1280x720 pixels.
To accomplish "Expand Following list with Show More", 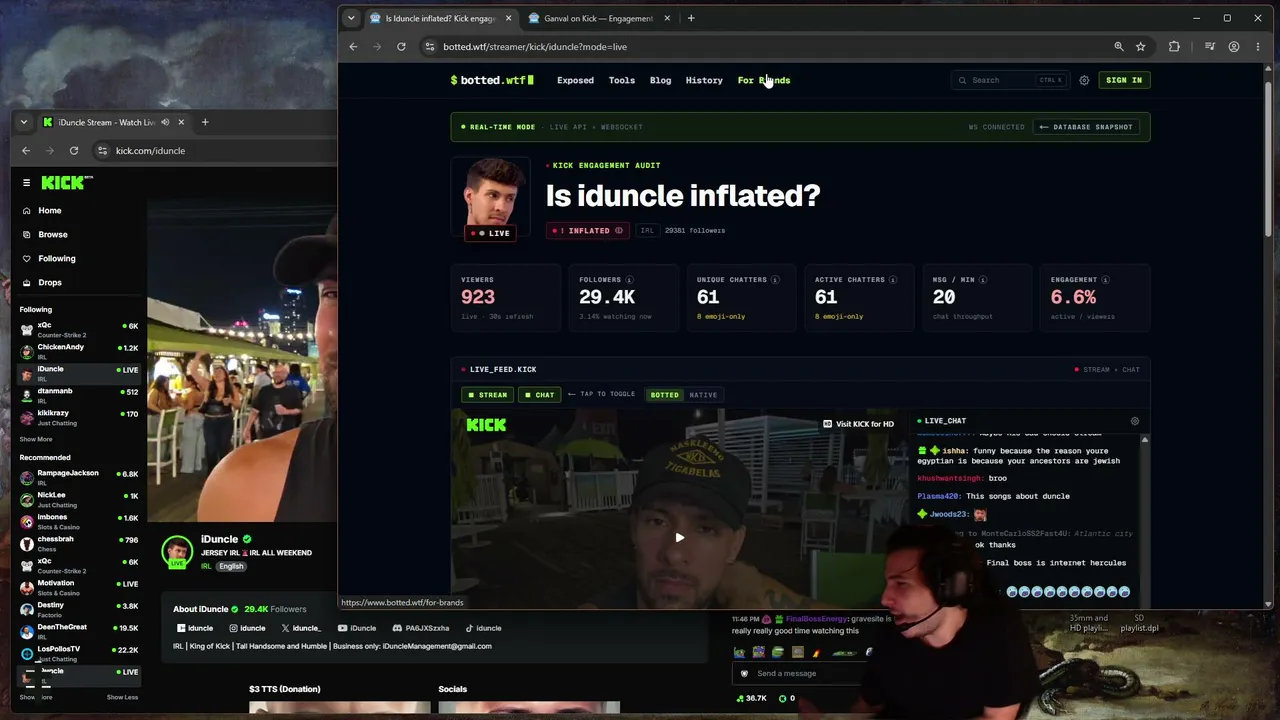I will [x=36, y=439].
